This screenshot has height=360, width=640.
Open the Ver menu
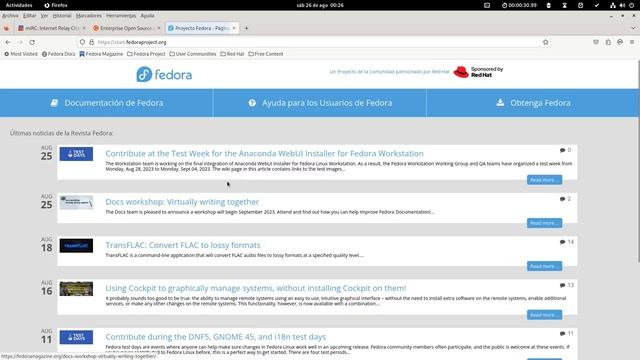point(44,16)
